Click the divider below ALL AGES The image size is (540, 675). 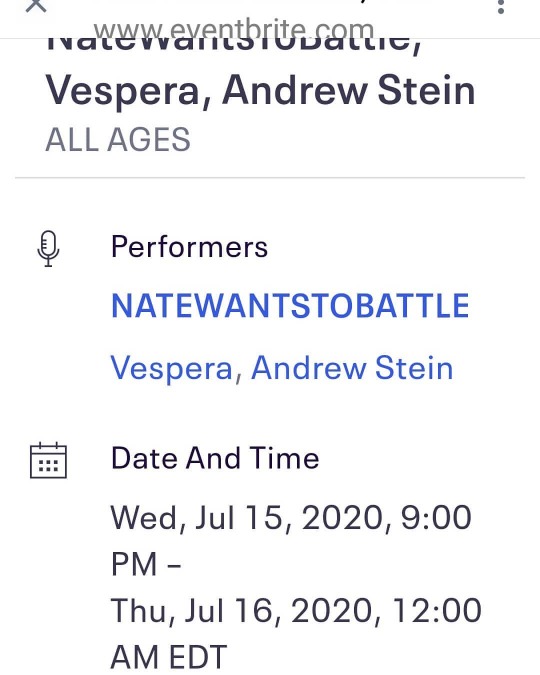270,177
